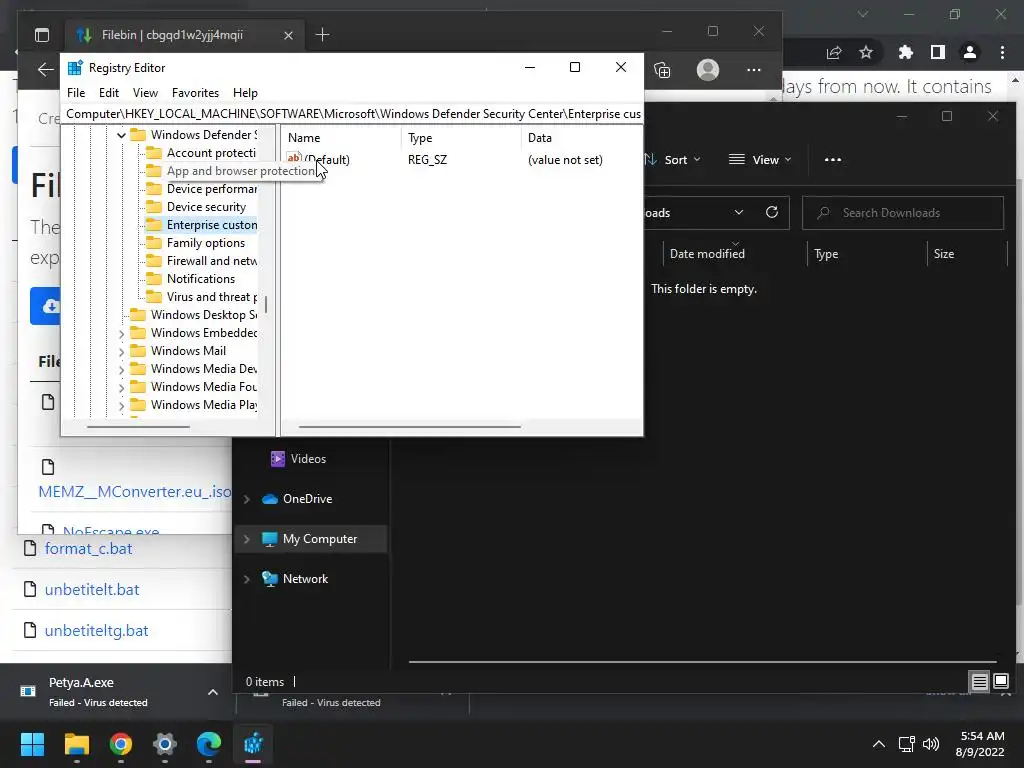Select the Notifications registry key

(200, 279)
